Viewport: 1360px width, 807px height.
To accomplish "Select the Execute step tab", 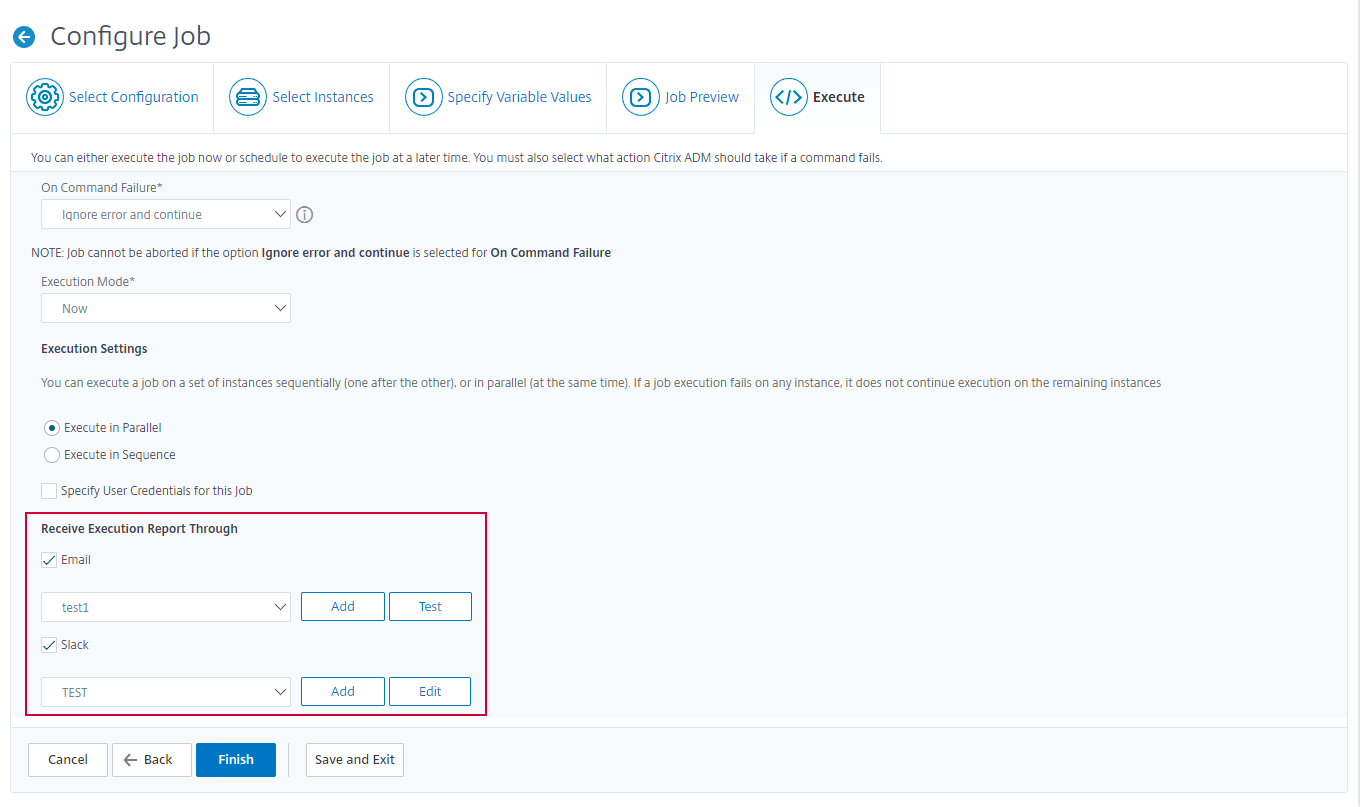I will (817, 98).
